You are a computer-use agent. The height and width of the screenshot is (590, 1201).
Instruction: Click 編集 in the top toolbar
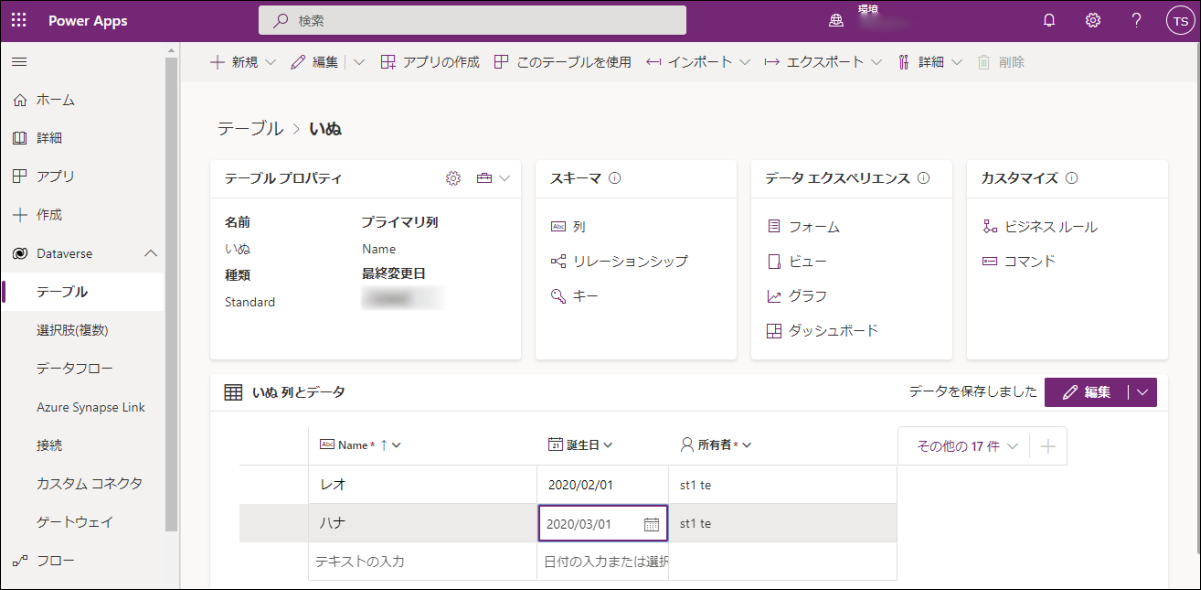pos(314,62)
